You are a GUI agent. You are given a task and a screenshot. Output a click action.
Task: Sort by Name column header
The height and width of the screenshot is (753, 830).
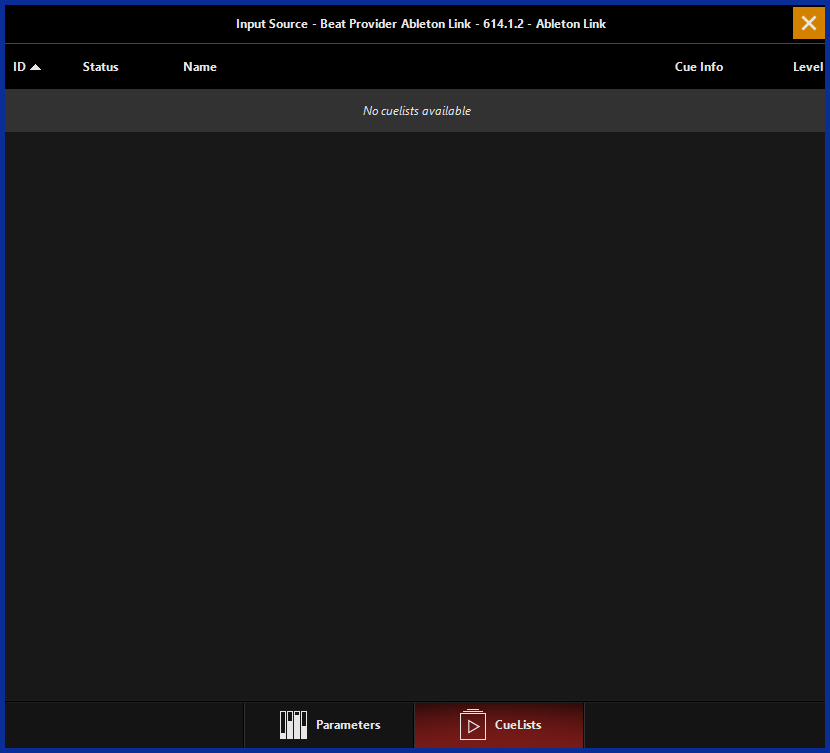click(x=200, y=67)
